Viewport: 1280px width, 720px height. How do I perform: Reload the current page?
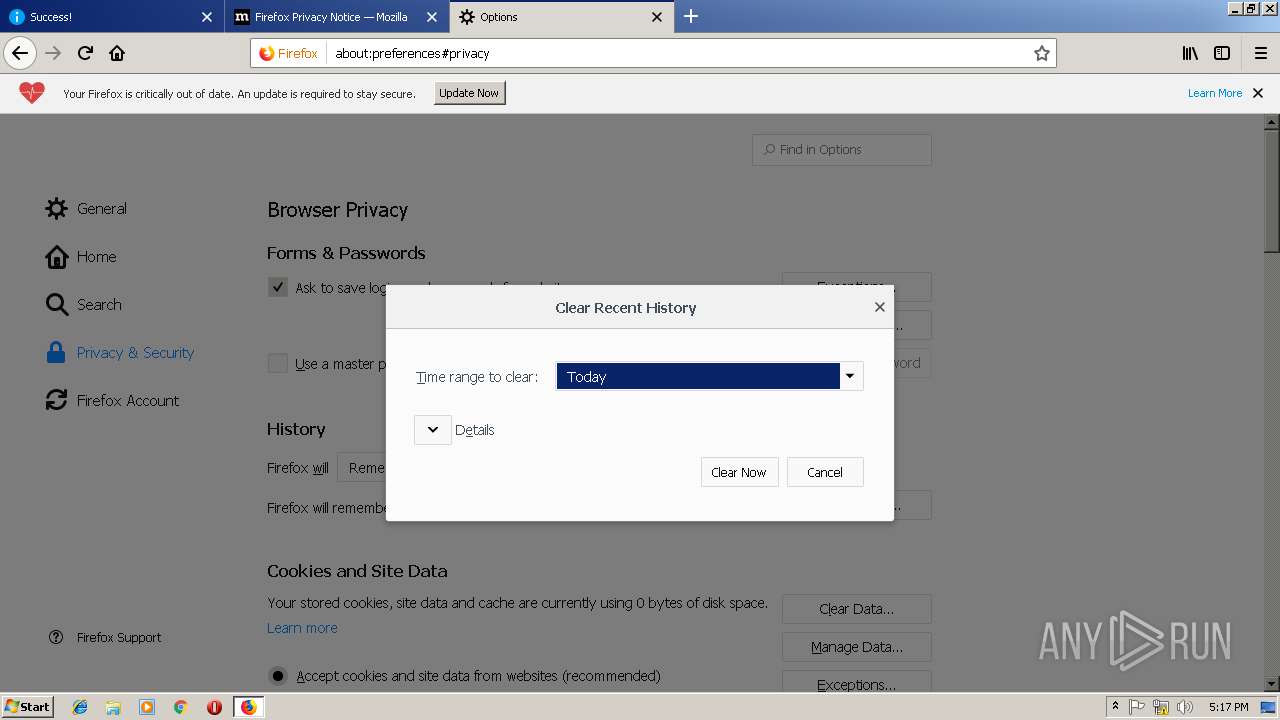pos(85,53)
